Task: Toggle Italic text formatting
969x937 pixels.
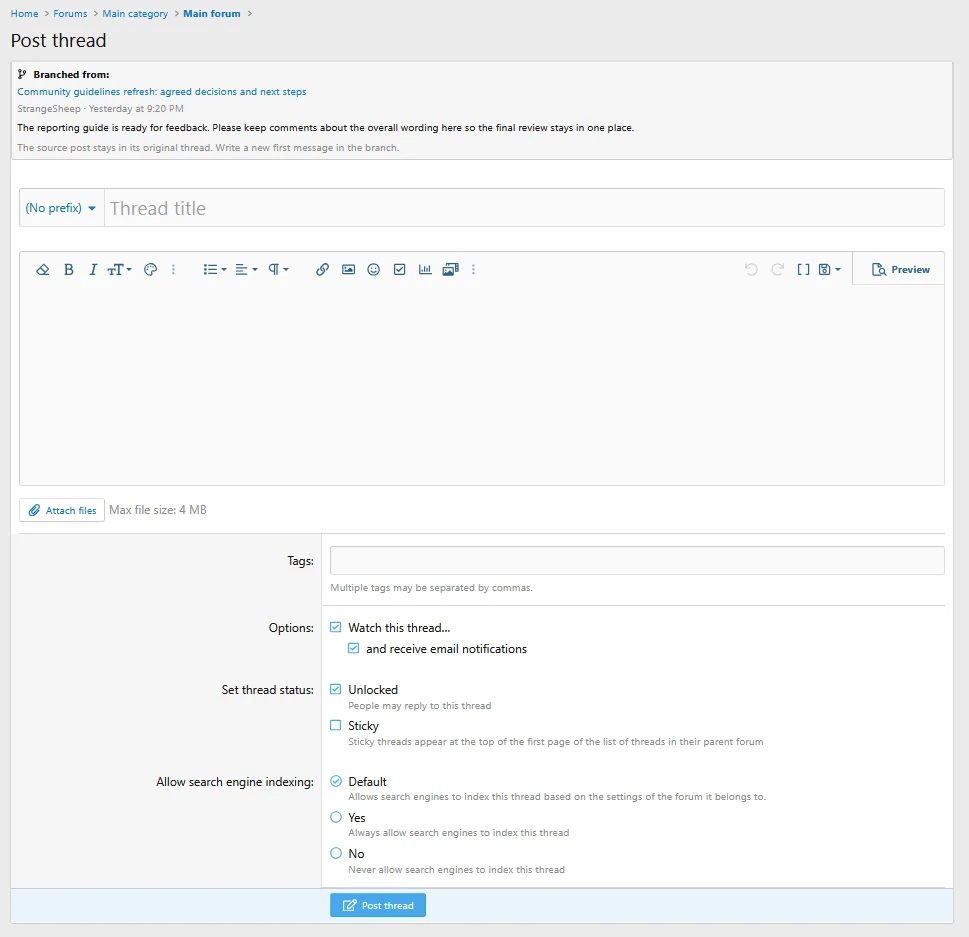Action: [93, 269]
